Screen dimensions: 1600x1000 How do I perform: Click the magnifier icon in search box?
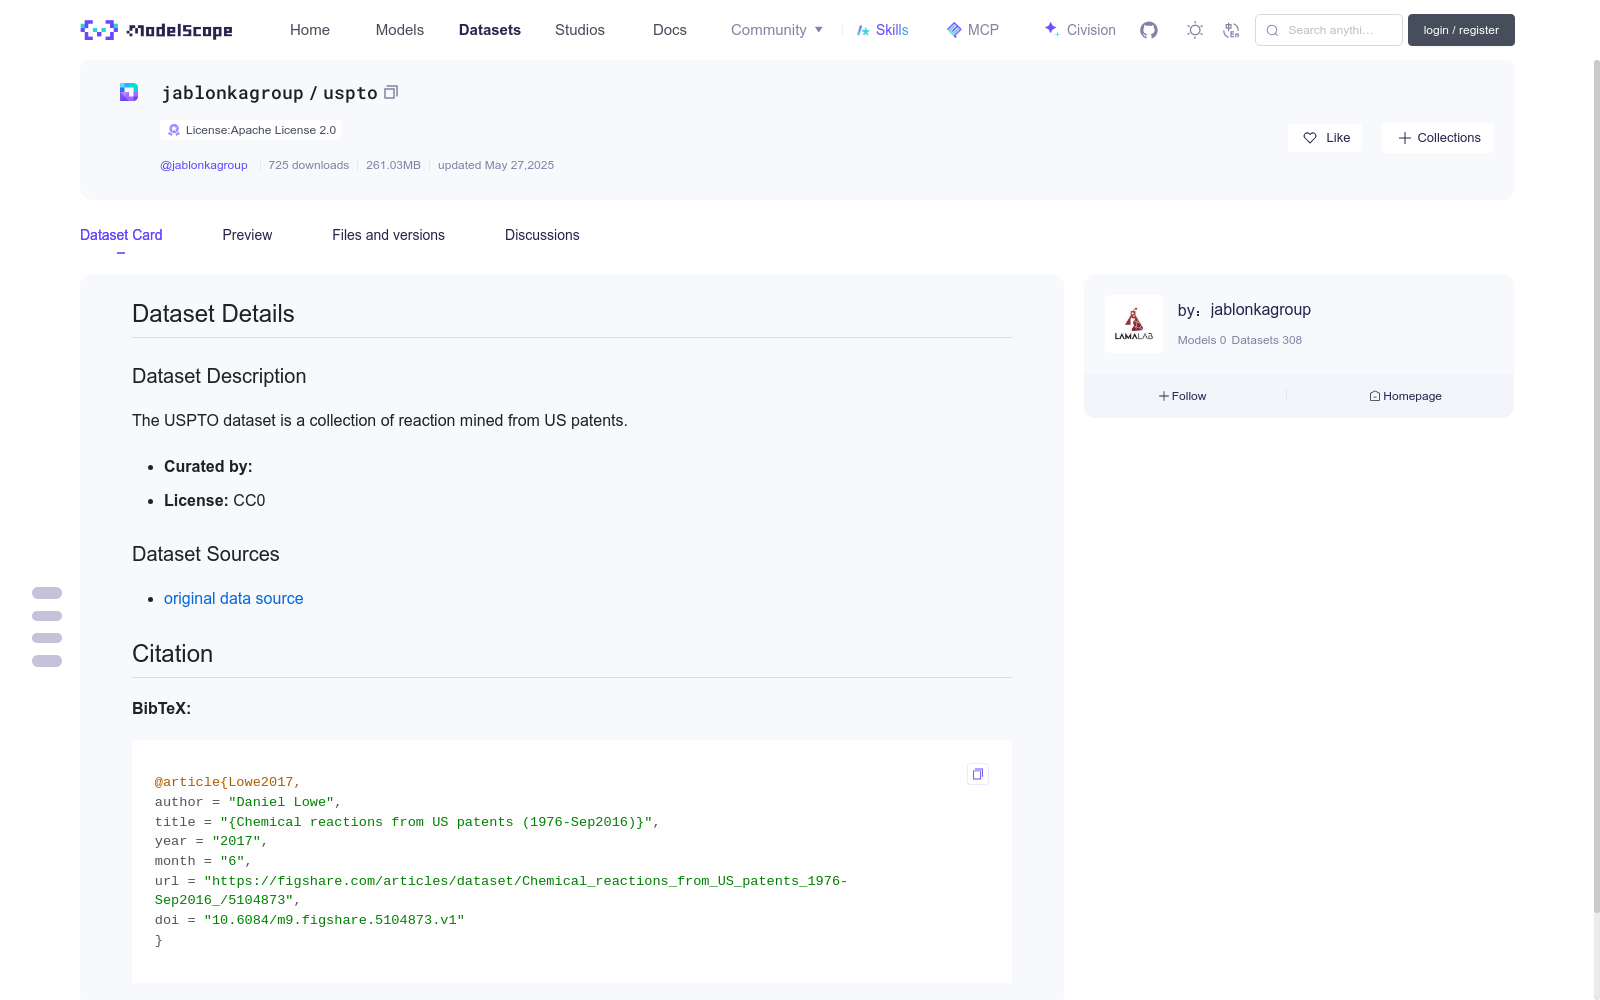[1272, 30]
